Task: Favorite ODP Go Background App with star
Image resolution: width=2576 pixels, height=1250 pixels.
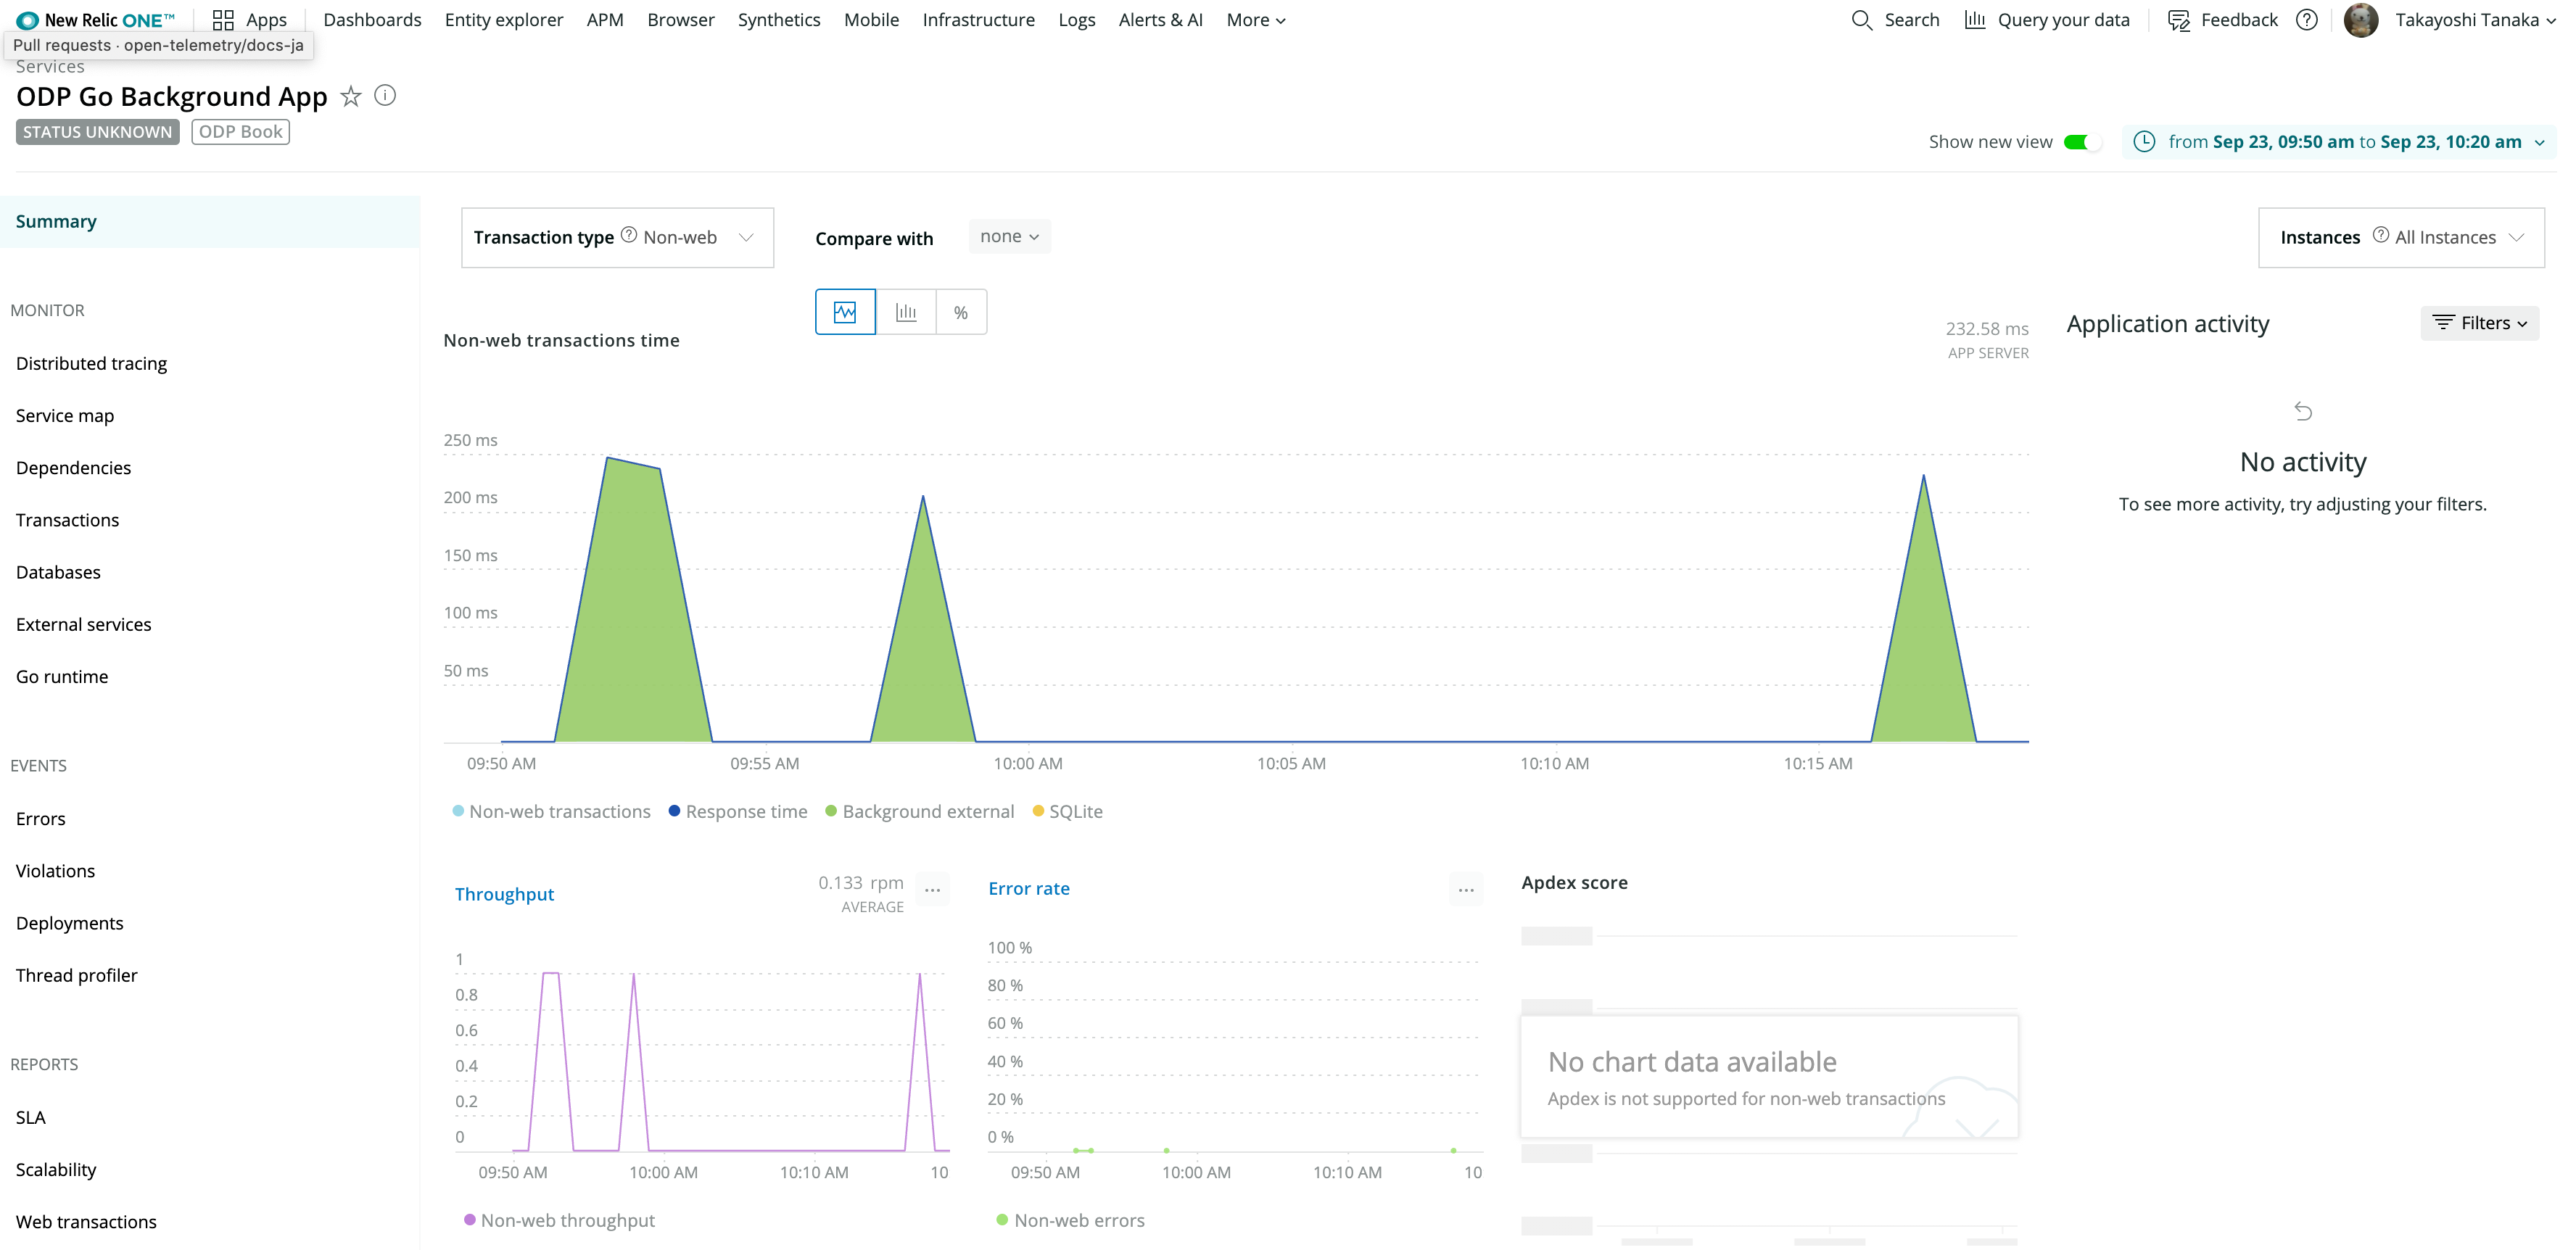Action: click(x=351, y=96)
